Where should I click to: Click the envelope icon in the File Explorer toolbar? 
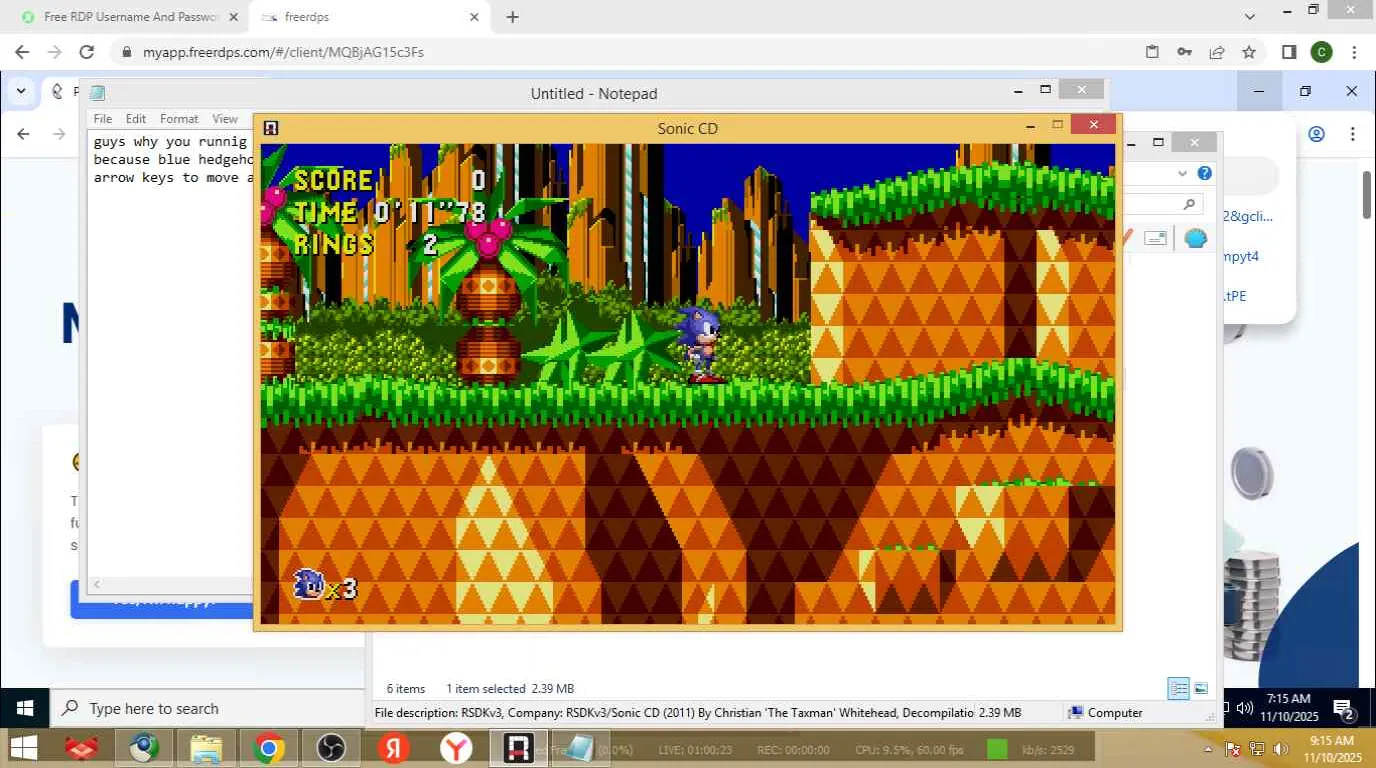tap(1156, 238)
